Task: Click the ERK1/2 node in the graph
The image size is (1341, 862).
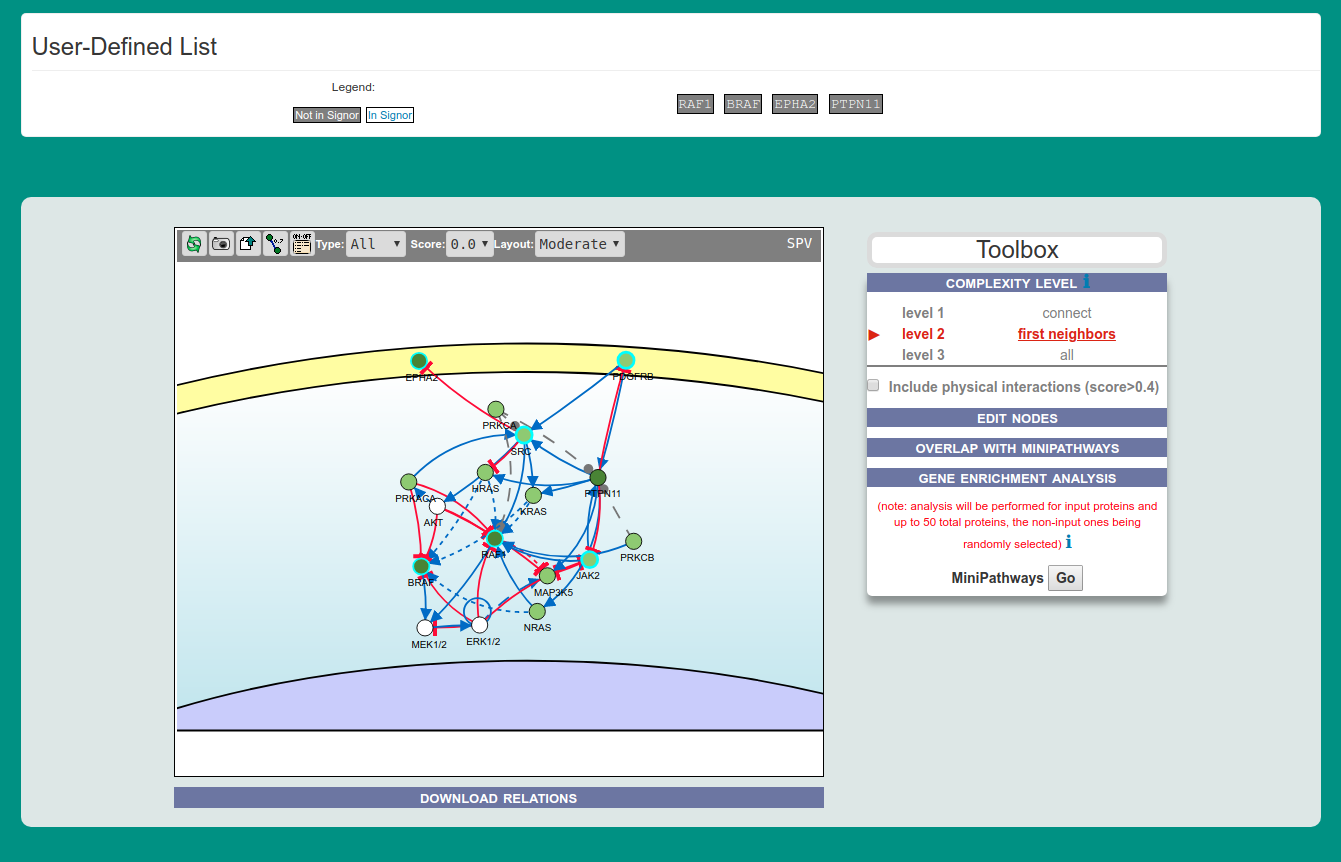Action: coord(480,625)
